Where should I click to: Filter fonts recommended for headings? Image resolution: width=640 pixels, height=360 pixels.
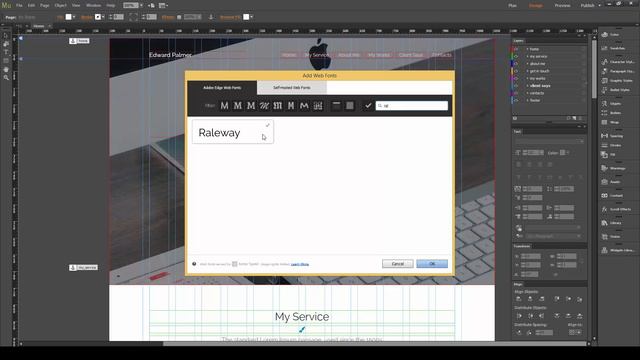pos(336,106)
